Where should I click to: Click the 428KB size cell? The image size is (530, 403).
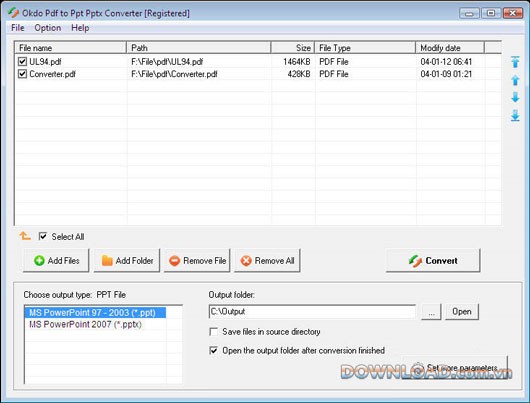pyautogui.click(x=299, y=74)
